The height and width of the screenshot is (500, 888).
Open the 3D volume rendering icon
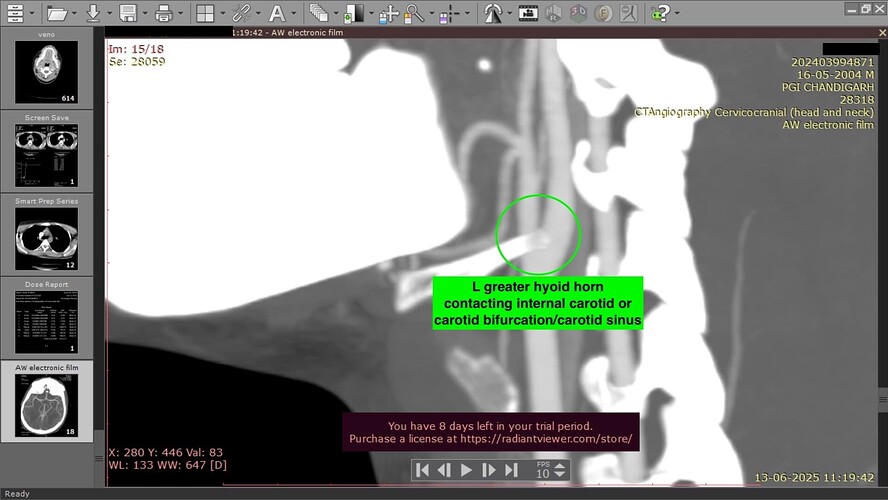(578, 12)
